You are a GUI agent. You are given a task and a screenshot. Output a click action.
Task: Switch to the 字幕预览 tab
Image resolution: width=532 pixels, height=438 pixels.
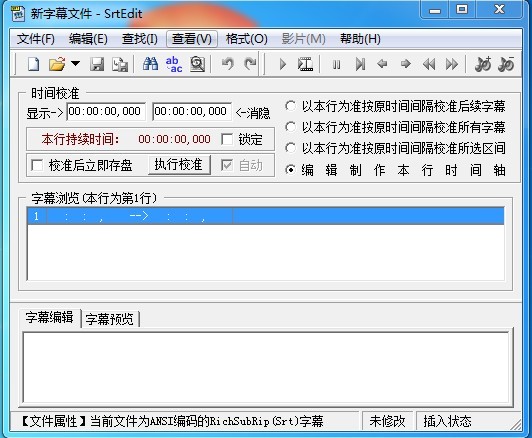coord(110,319)
